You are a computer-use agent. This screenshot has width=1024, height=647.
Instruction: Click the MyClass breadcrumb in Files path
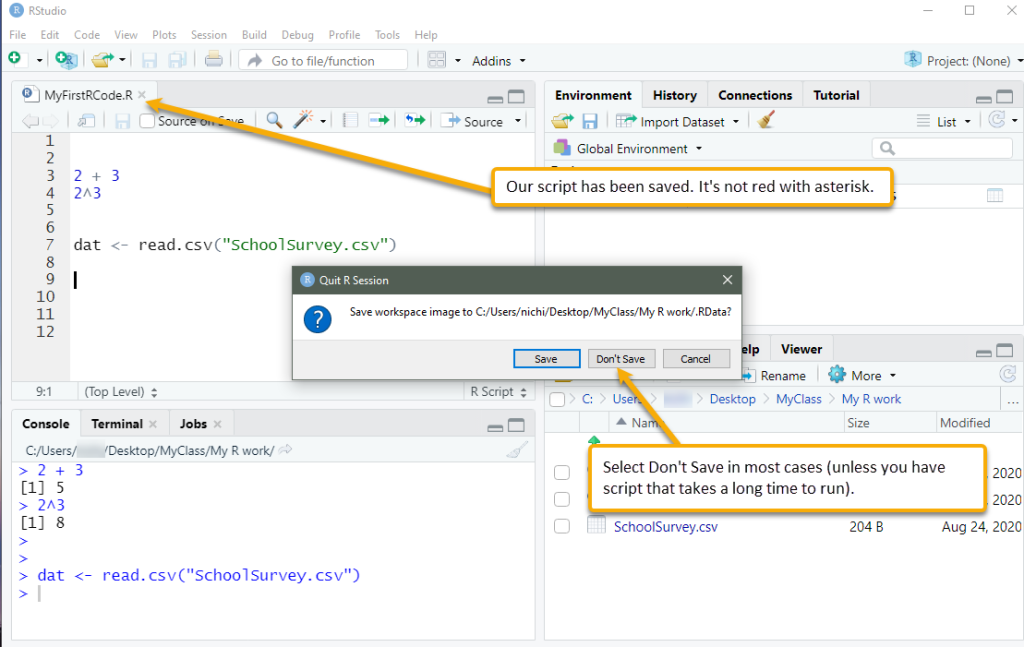[798, 399]
